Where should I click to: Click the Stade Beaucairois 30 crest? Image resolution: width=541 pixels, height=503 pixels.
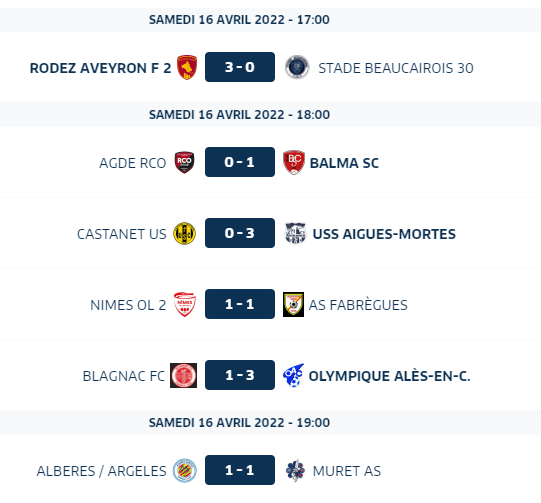[x=297, y=67]
